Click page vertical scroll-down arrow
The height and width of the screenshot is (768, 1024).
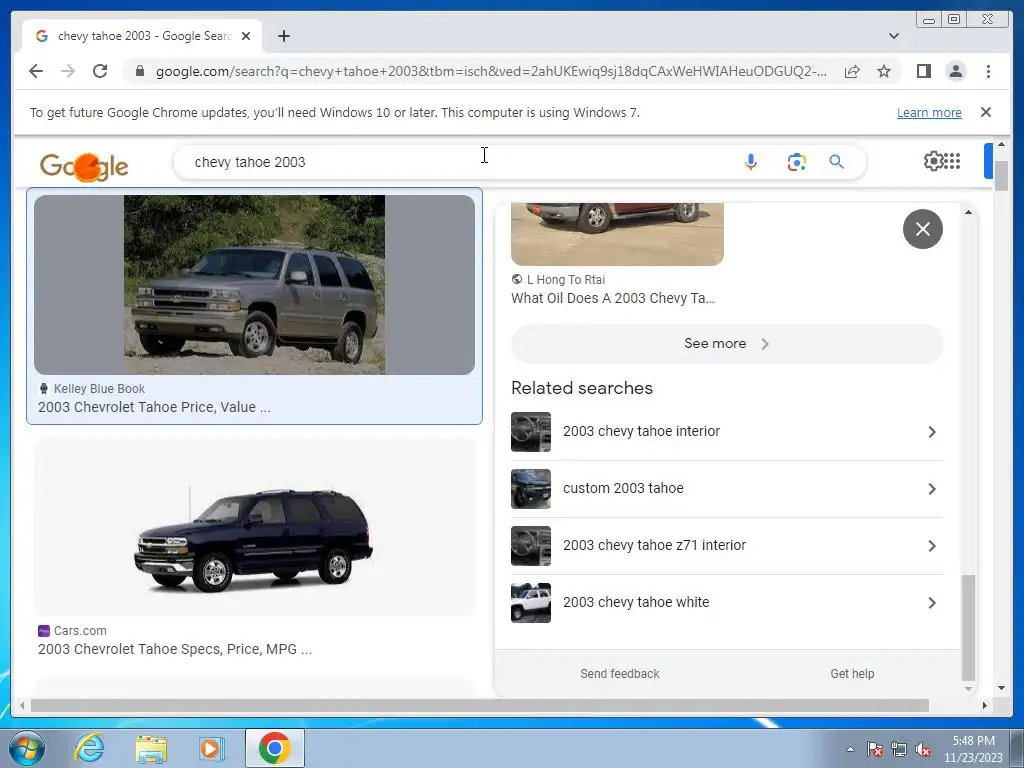pos(1001,688)
